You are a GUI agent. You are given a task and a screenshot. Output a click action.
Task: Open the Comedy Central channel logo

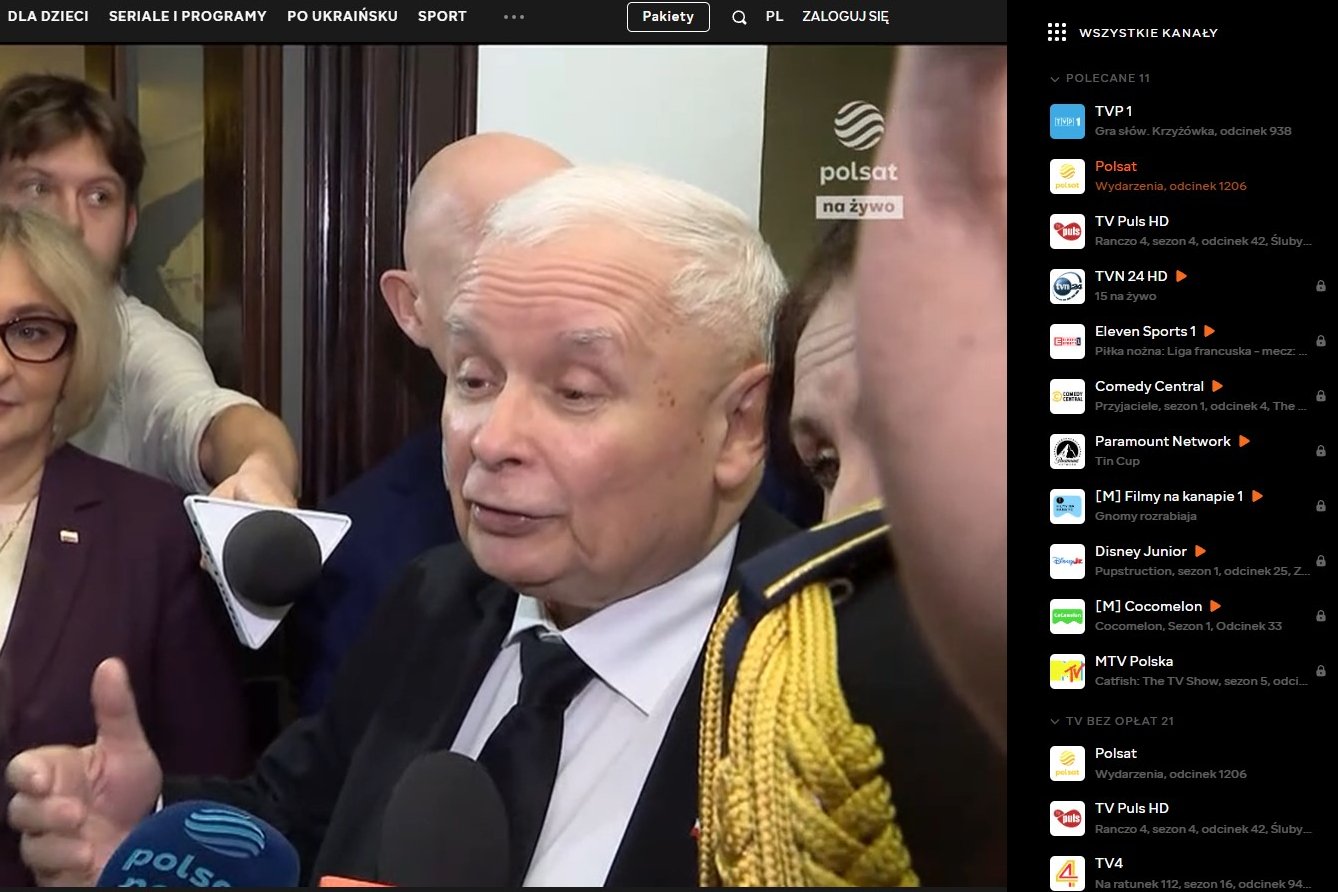[1066, 395]
